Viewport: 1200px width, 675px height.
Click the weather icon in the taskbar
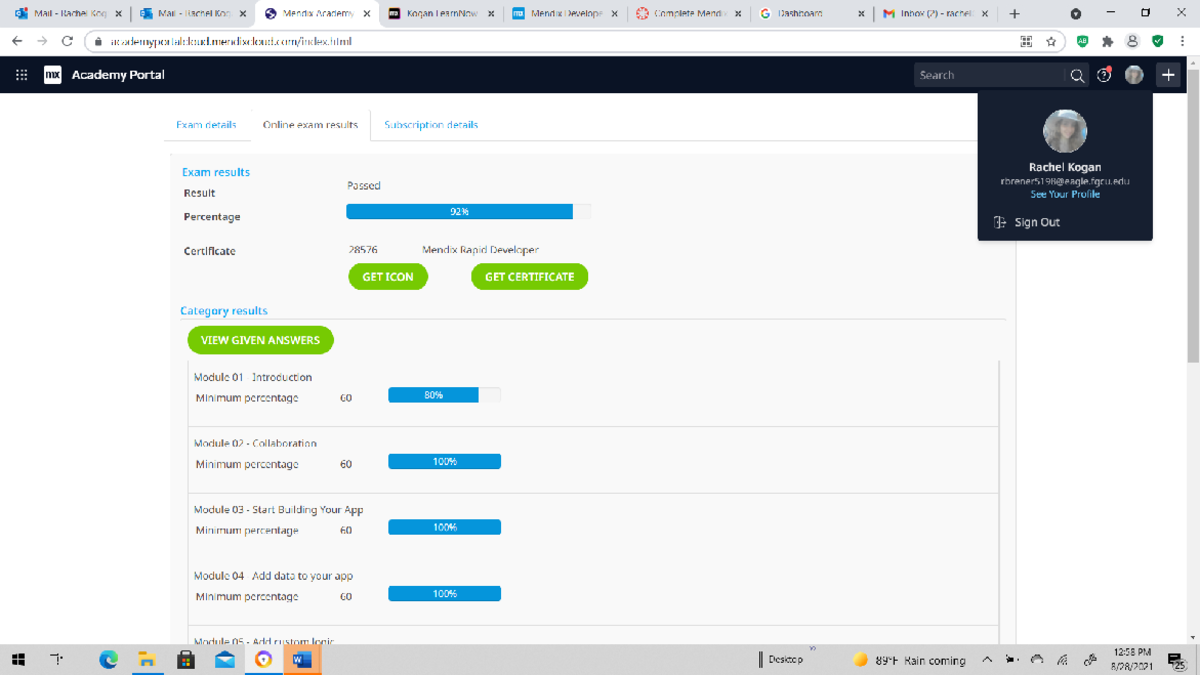point(860,659)
